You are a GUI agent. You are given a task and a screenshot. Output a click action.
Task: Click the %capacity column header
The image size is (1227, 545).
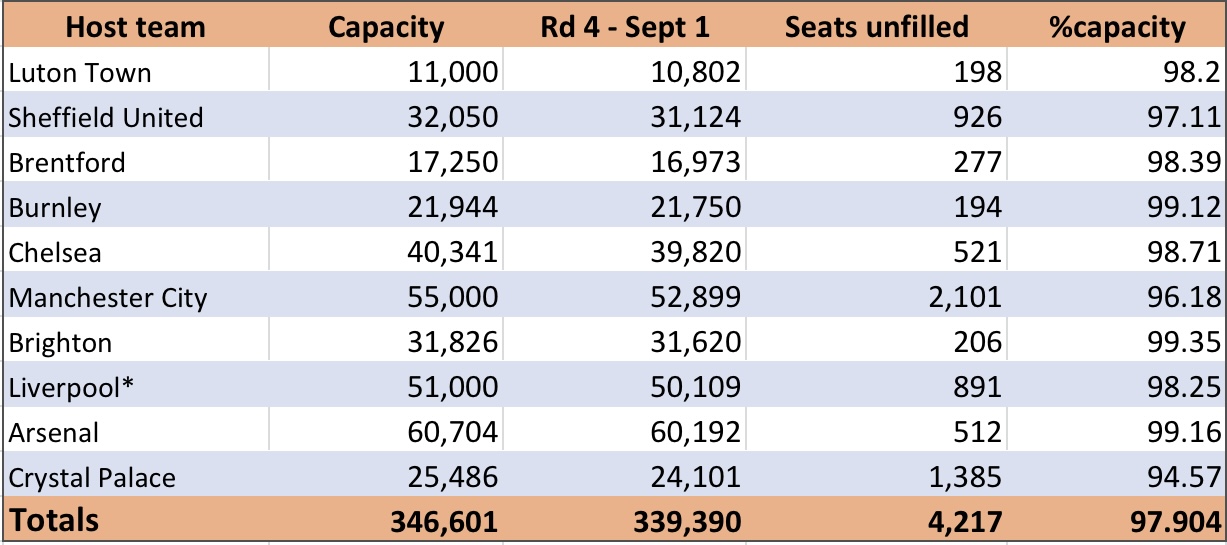point(1116,26)
